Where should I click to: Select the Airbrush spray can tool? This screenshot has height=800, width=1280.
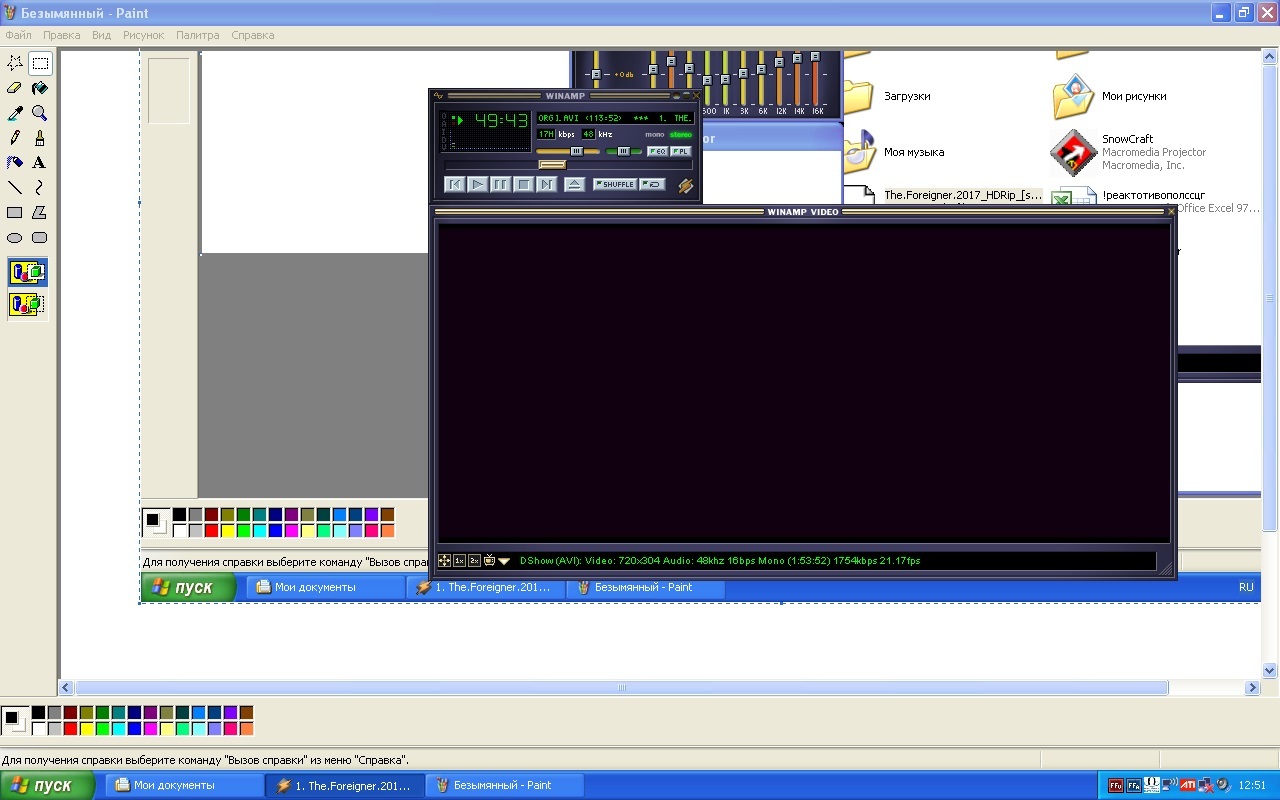click(x=15, y=163)
